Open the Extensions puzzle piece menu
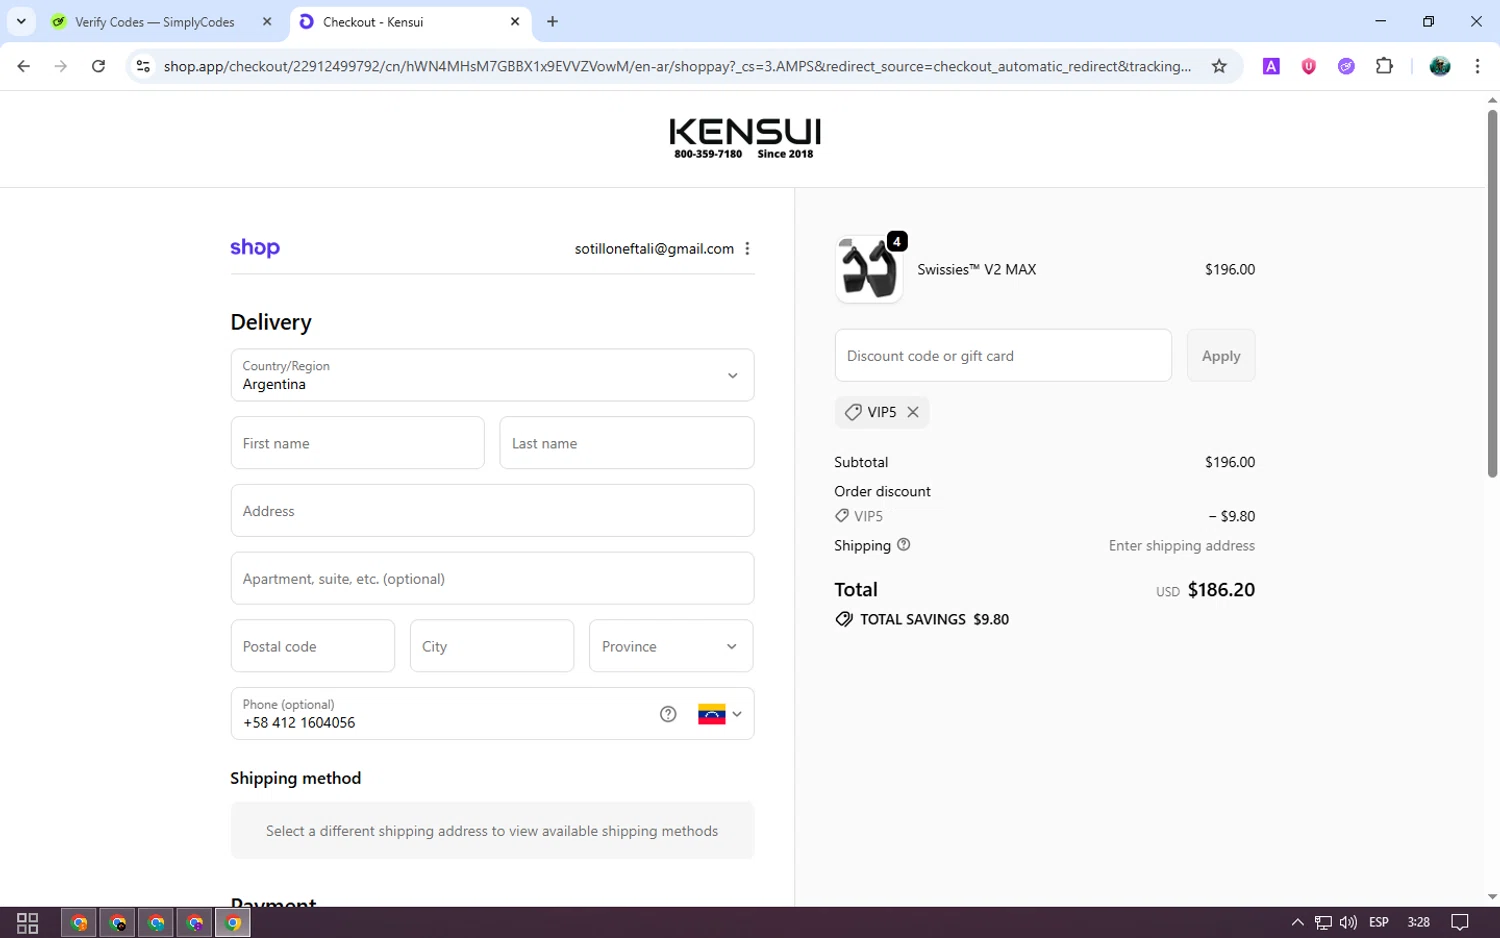Viewport: 1500px width, 938px height. [x=1384, y=66]
